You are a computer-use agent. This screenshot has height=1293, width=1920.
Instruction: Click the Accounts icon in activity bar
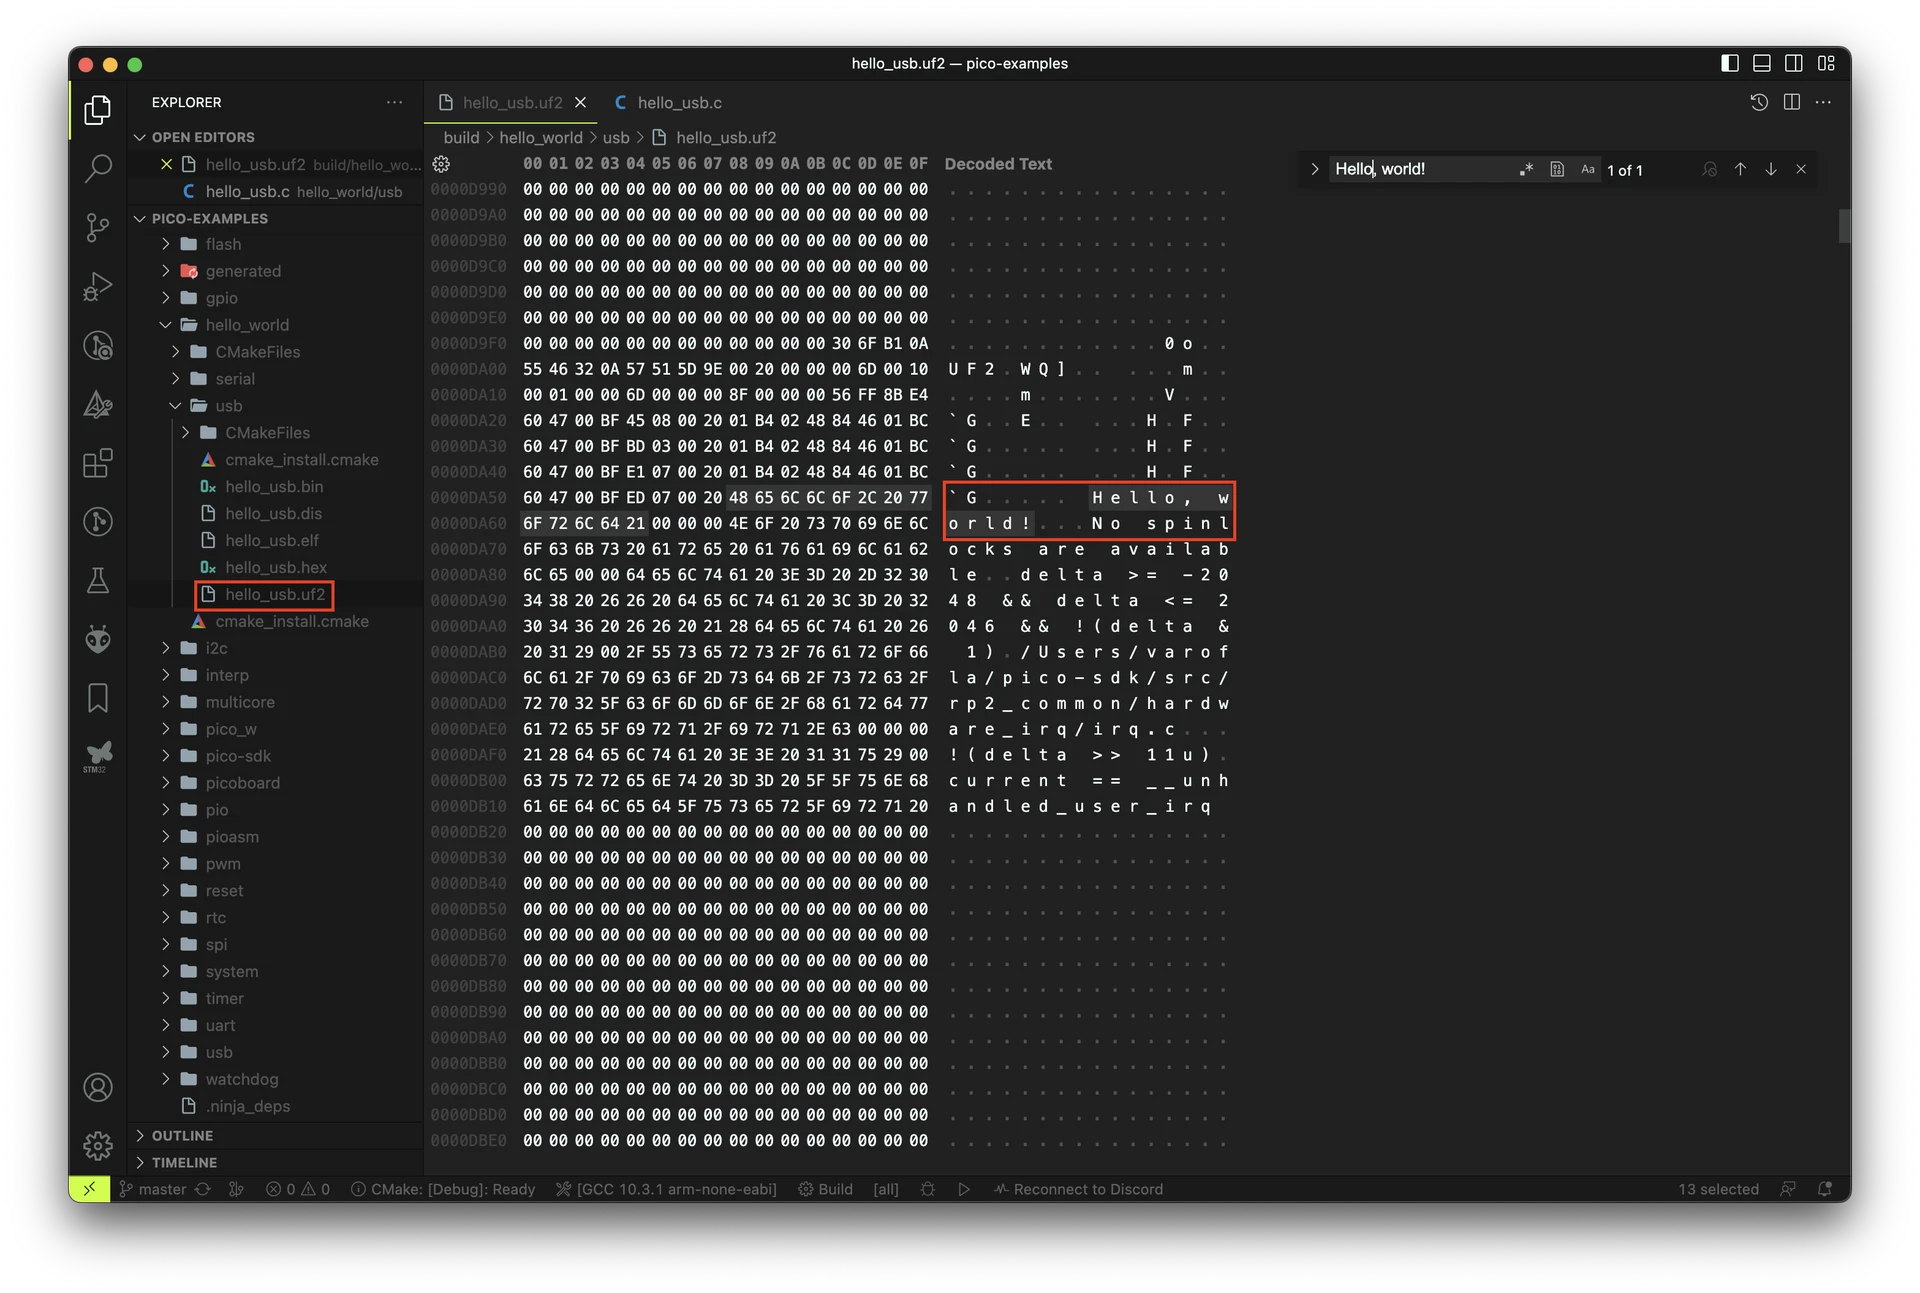click(x=97, y=1087)
